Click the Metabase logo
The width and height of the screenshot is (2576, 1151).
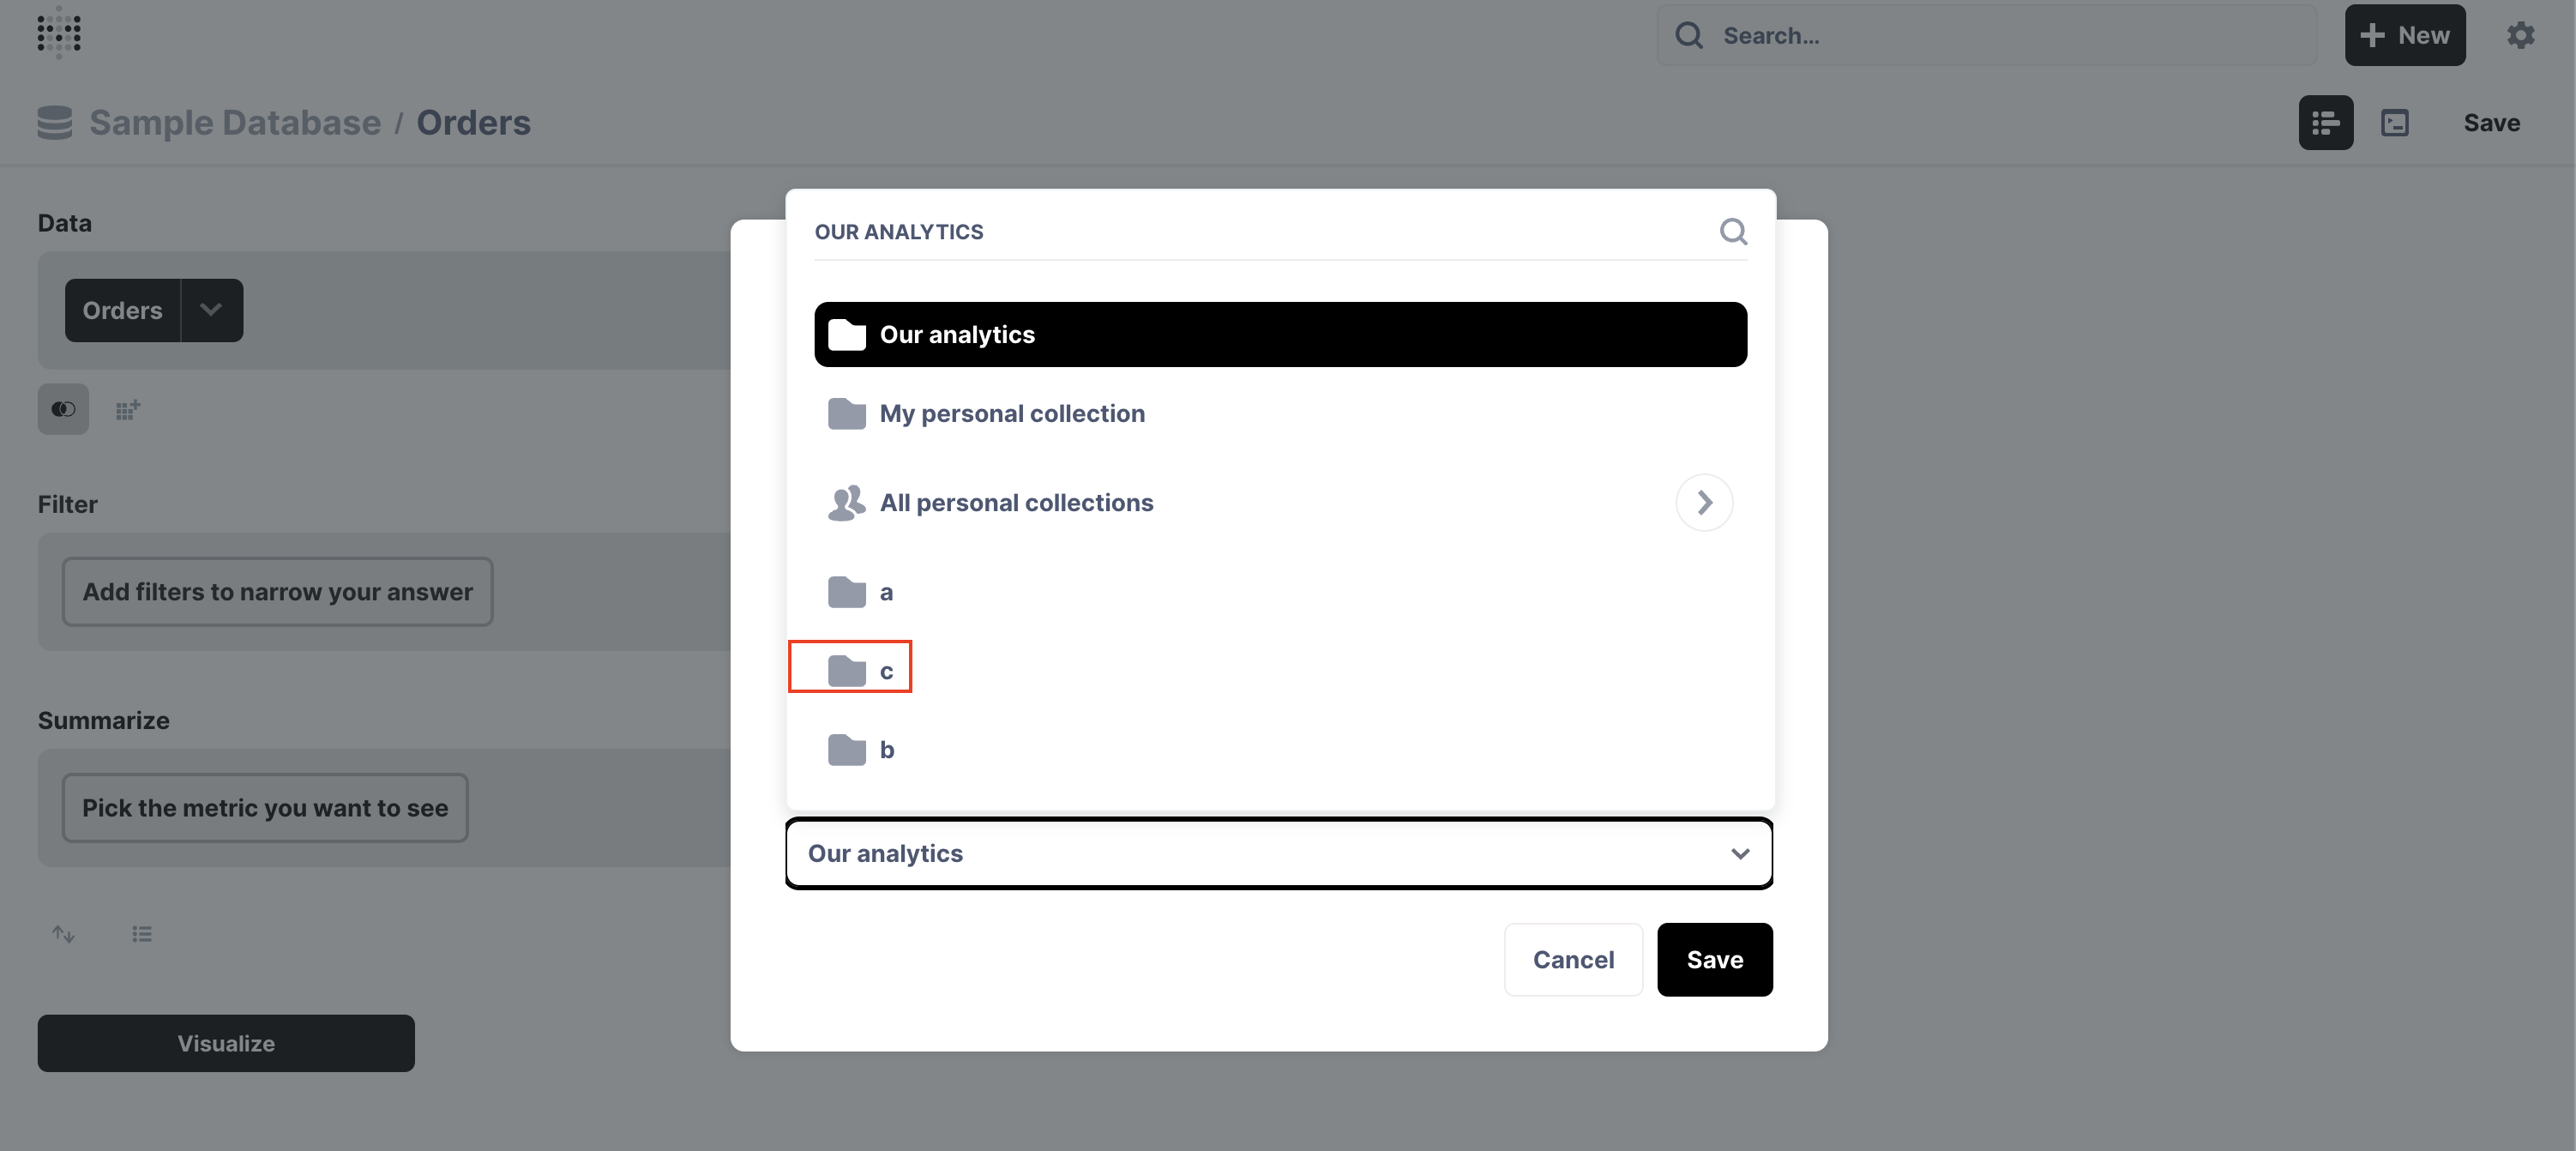coord(57,33)
